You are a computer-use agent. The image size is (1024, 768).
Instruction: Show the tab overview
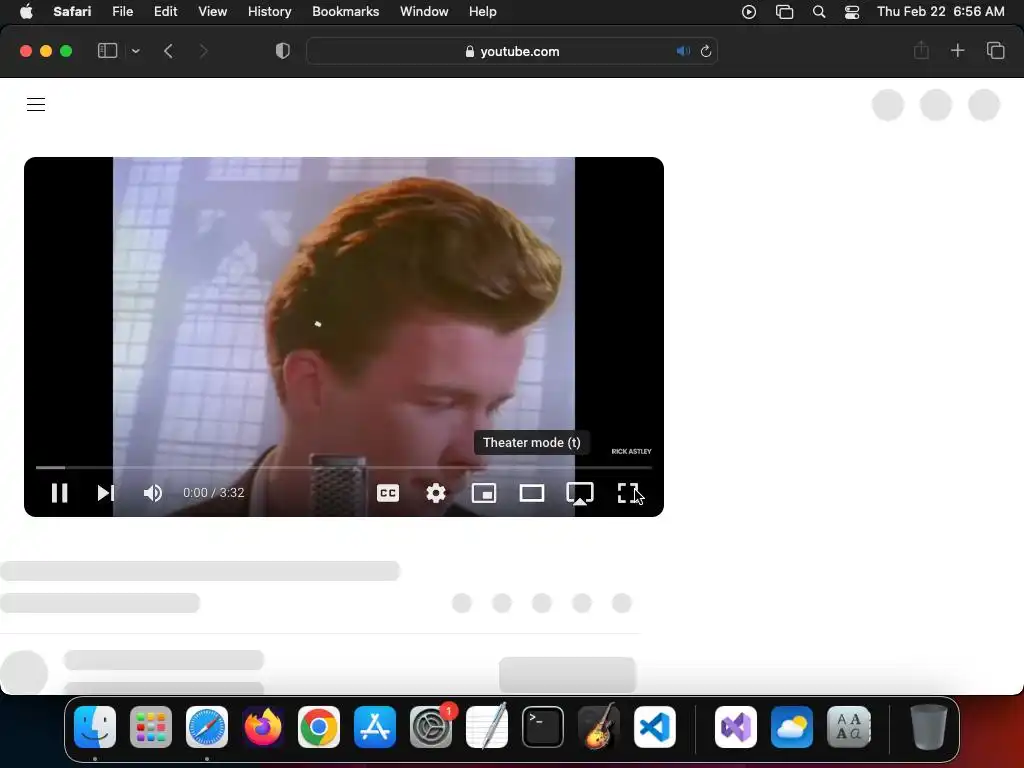coord(995,50)
